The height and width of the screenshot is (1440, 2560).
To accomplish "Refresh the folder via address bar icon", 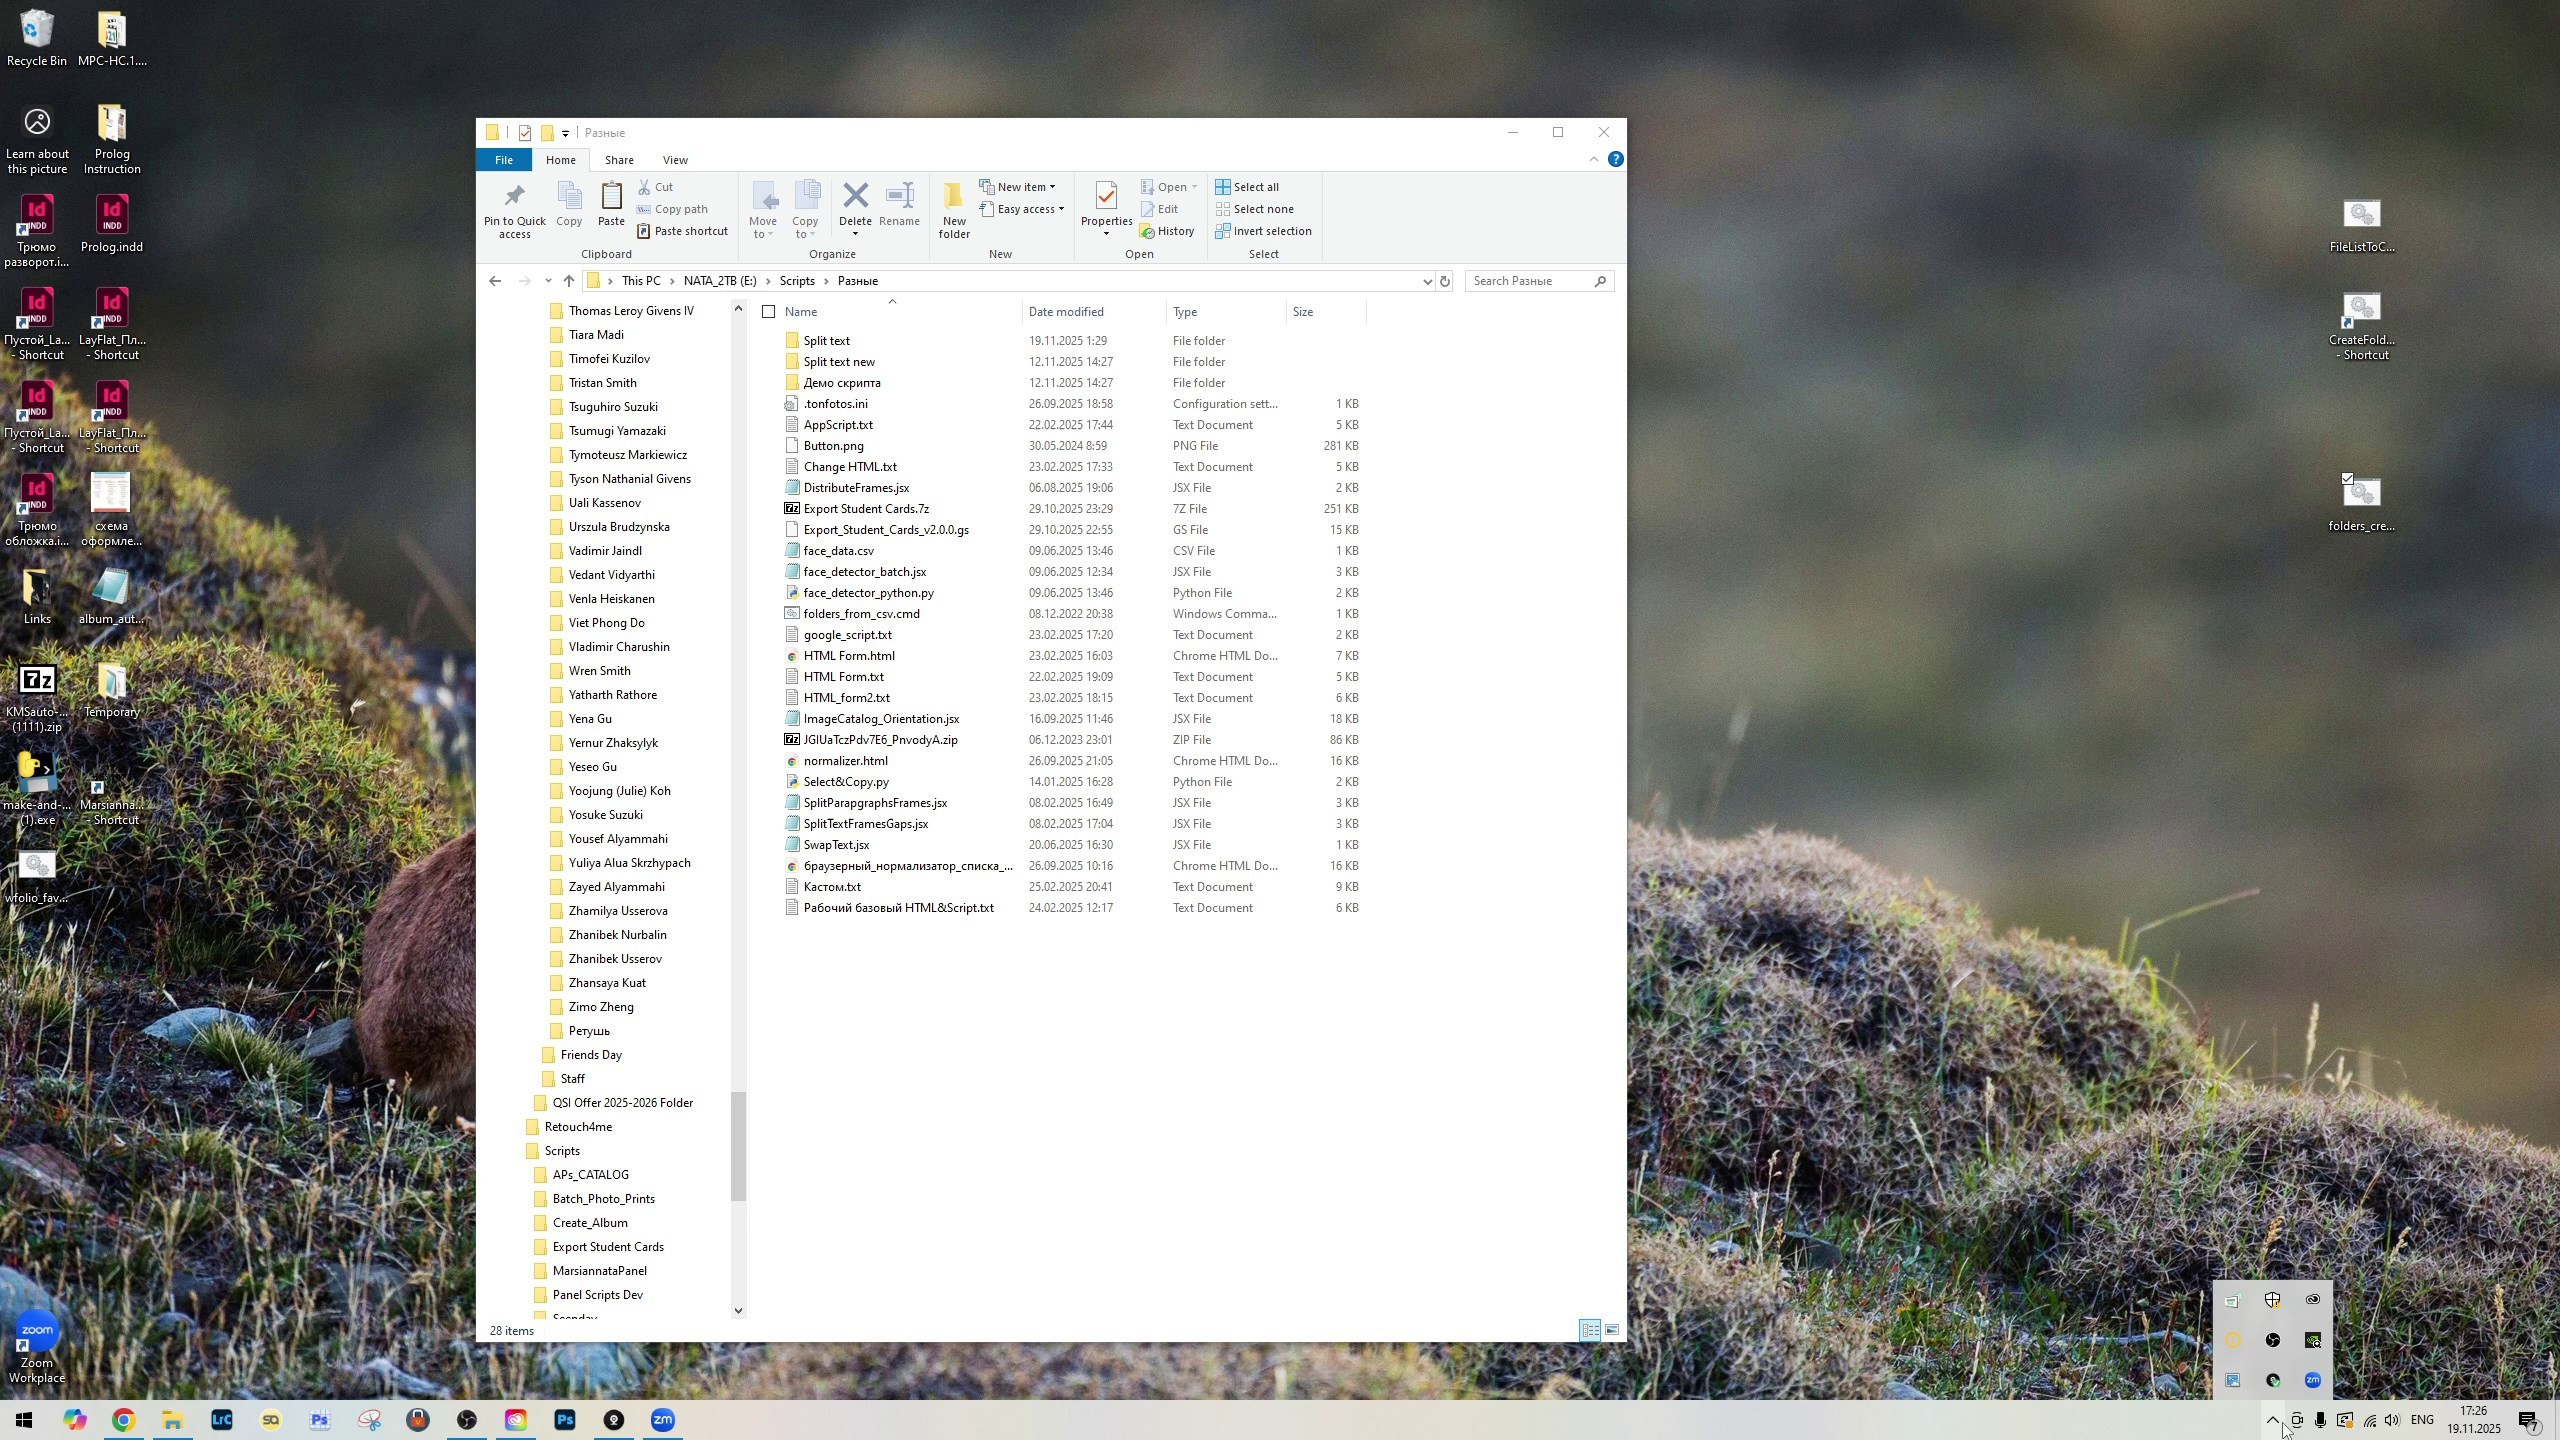I will click(x=1444, y=281).
